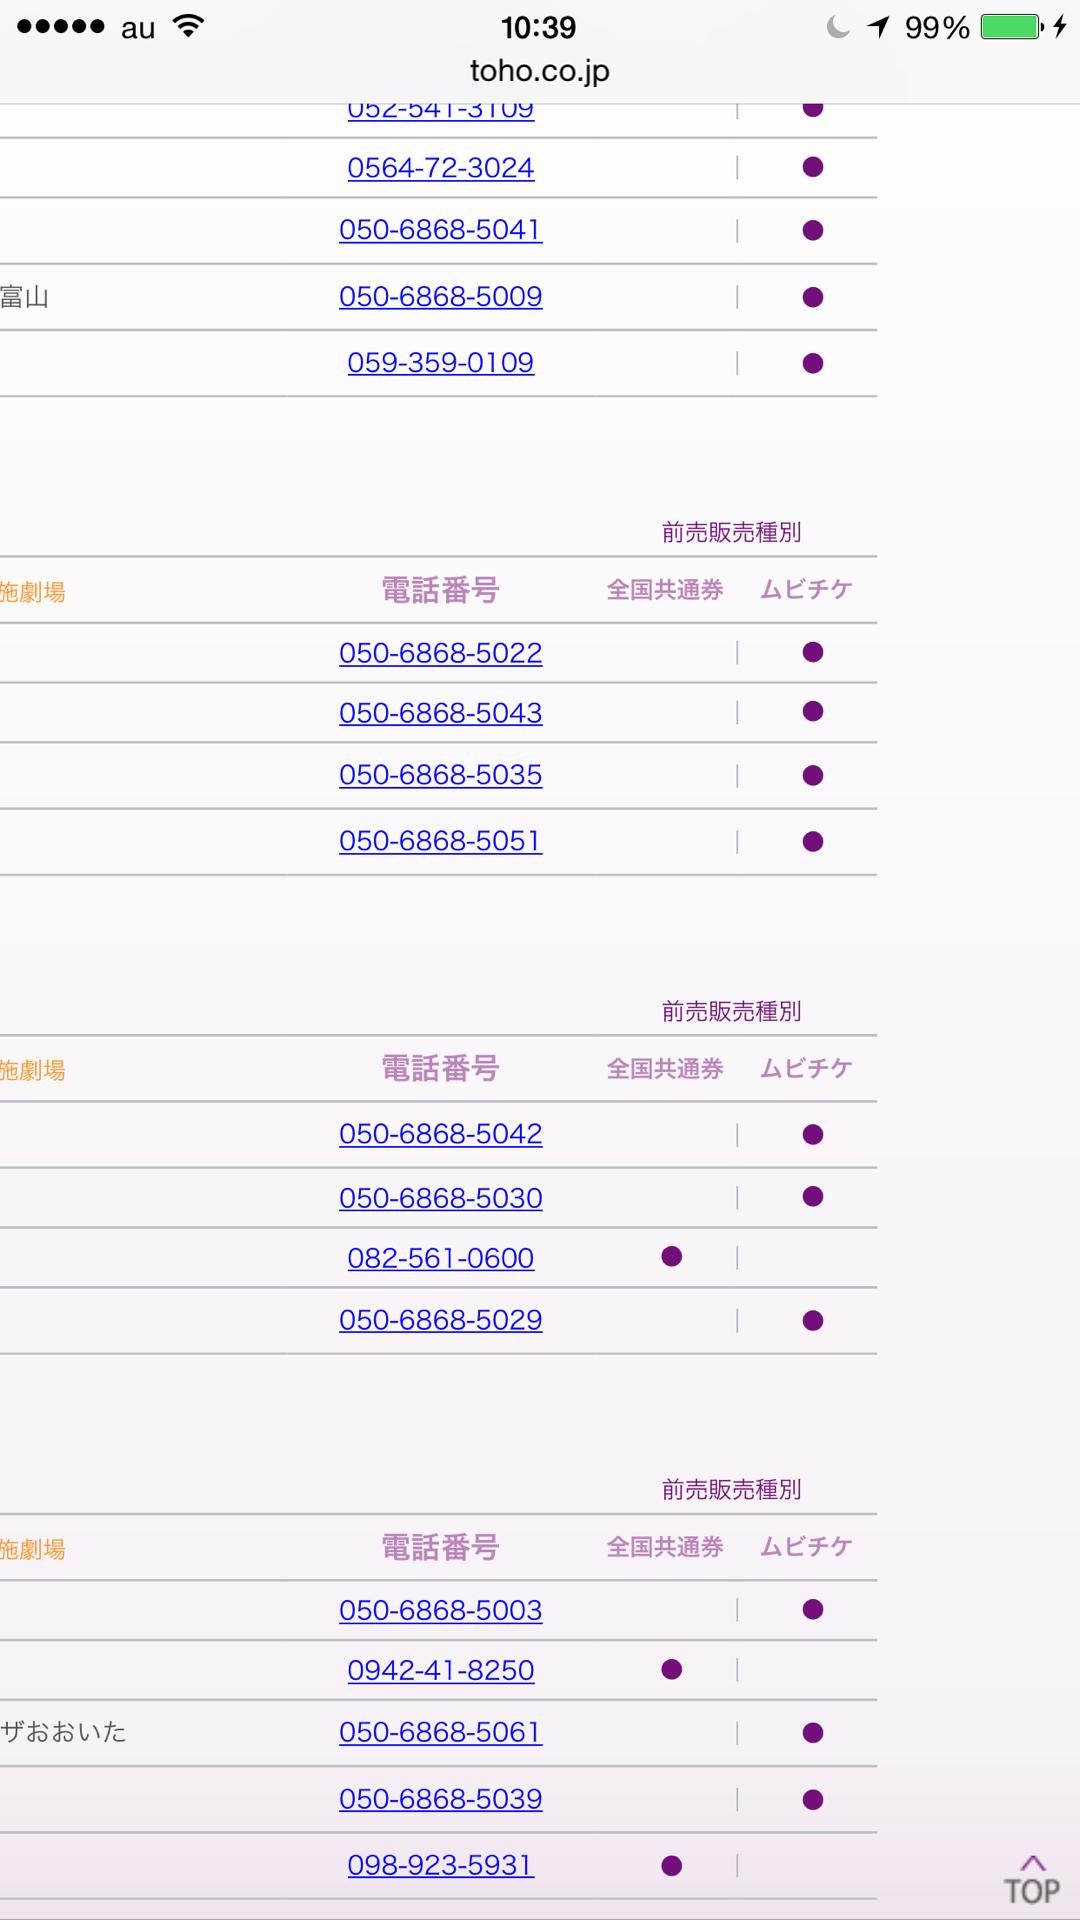Tap the Wi-Fi status icon
Image resolution: width=1080 pixels, height=1920 pixels.
(188, 27)
